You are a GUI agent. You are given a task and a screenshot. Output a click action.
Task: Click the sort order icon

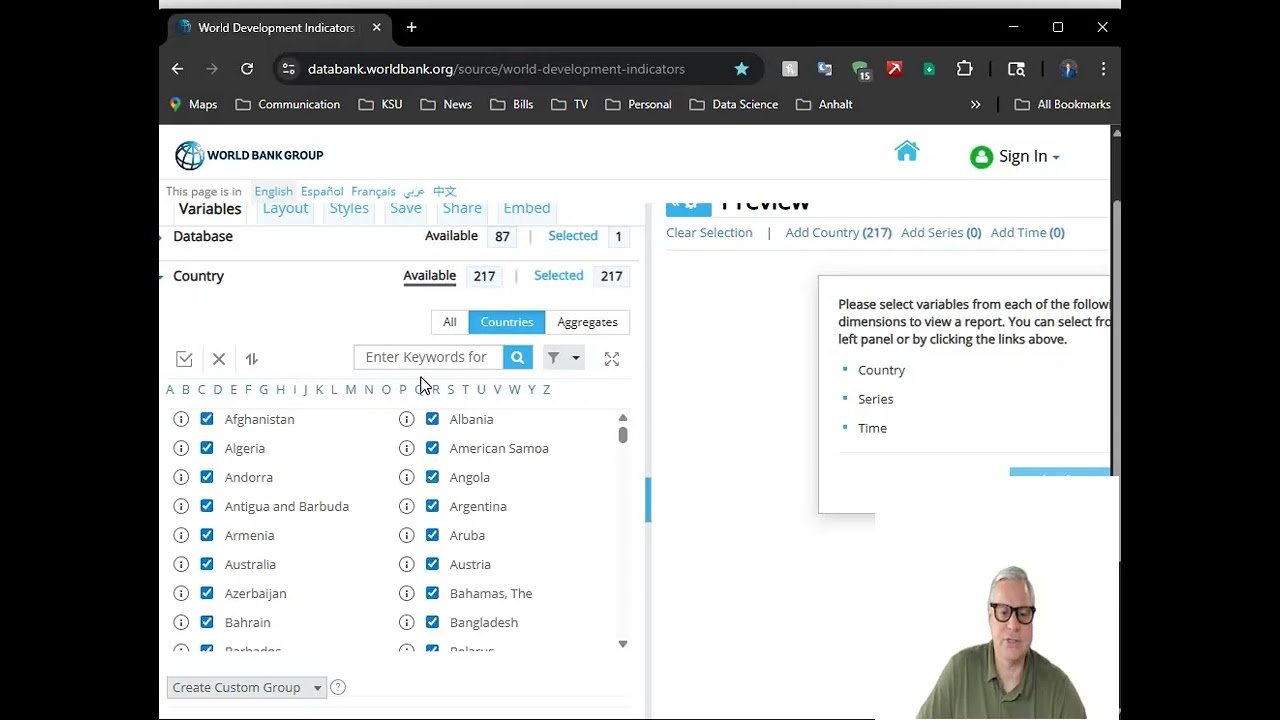tap(252, 359)
